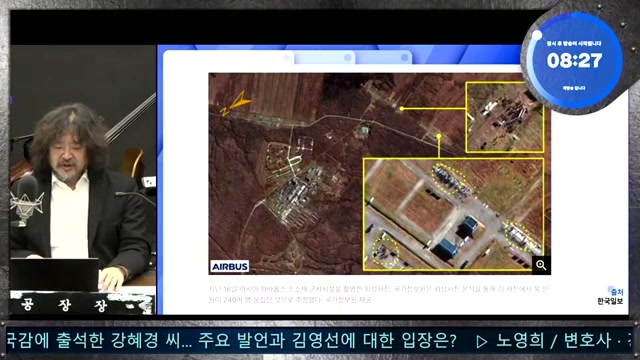Open the large lower inset satellite thumbnail
Image resolution: width=640 pixels, height=360 pixels.
pyautogui.click(x=453, y=214)
